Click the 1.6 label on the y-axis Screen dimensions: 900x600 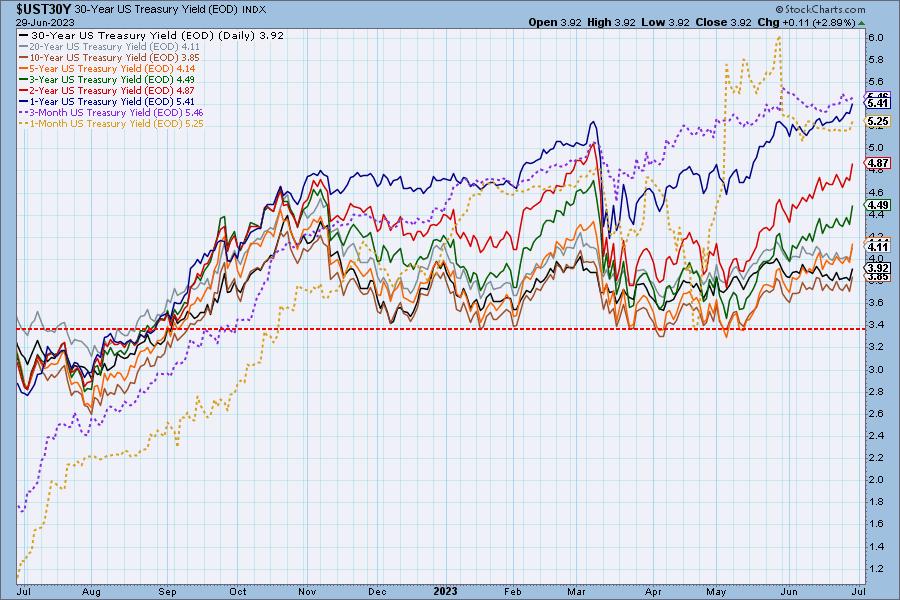coord(875,524)
